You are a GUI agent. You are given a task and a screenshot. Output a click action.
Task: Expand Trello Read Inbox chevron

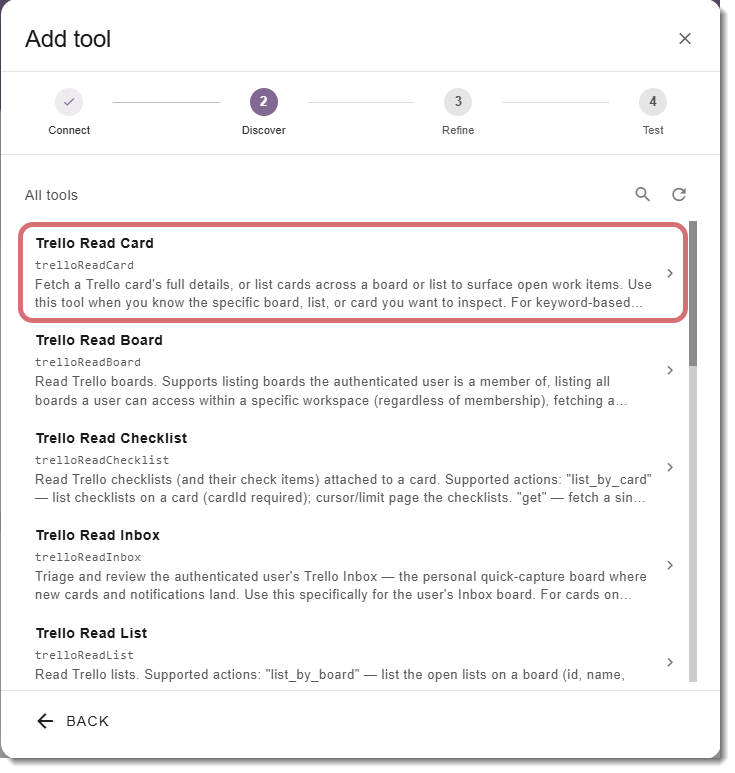point(669,565)
